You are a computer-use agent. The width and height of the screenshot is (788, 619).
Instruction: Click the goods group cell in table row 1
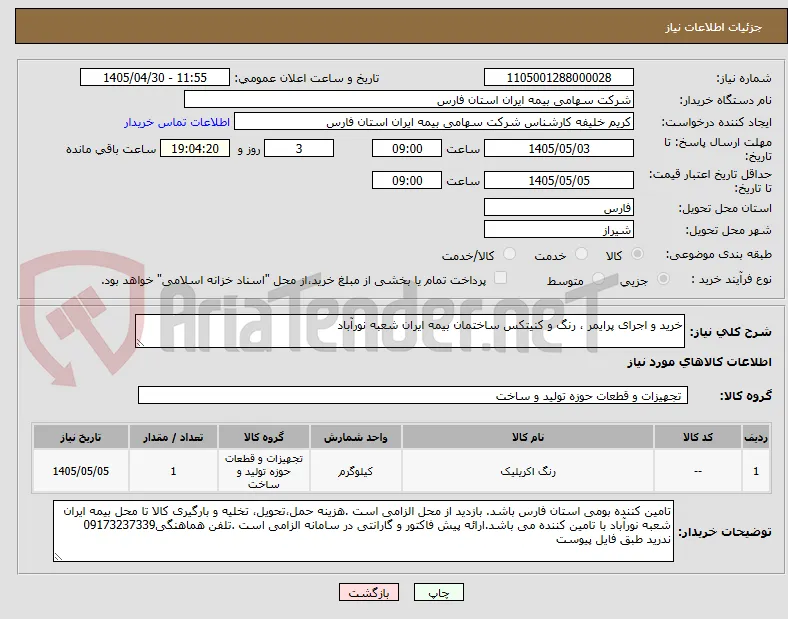coord(264,471)
